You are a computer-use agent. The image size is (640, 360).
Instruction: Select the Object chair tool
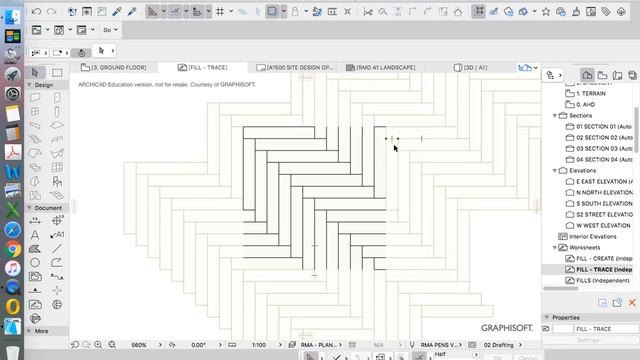57,181
